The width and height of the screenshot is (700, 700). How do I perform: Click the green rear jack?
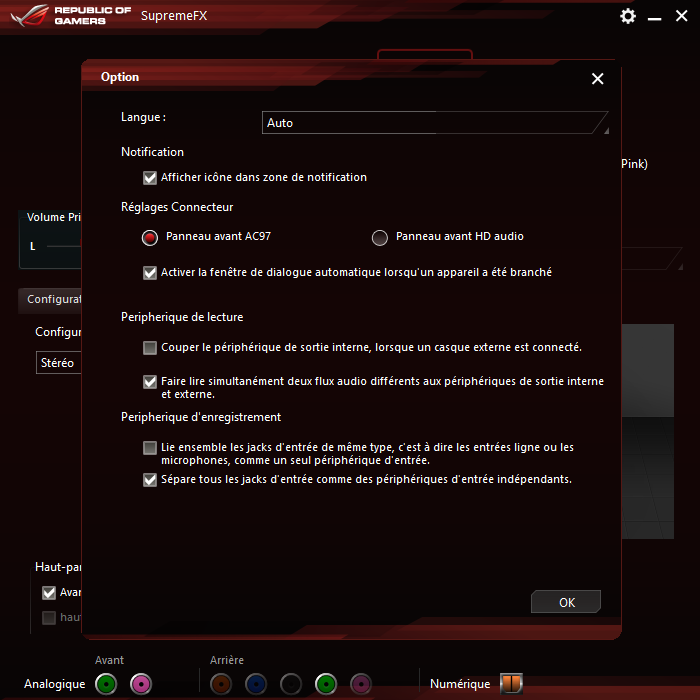tap(326, 683)
